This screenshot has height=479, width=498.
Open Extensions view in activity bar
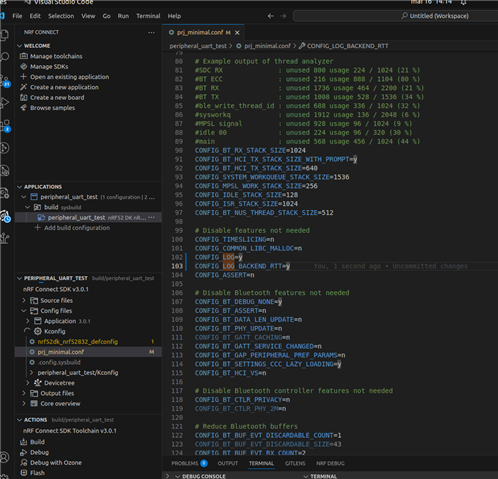[x=5, y=126]
